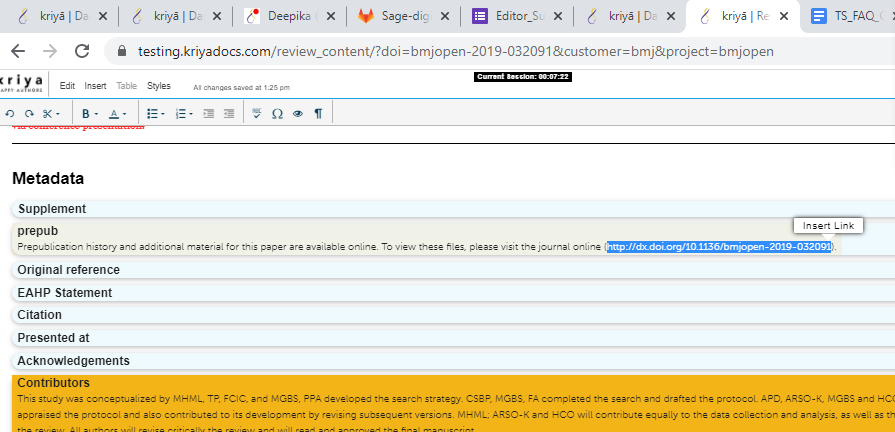This screenshot has width=895, height=432.
Task: Click the scissors cut icon
Action: (48, 114)
